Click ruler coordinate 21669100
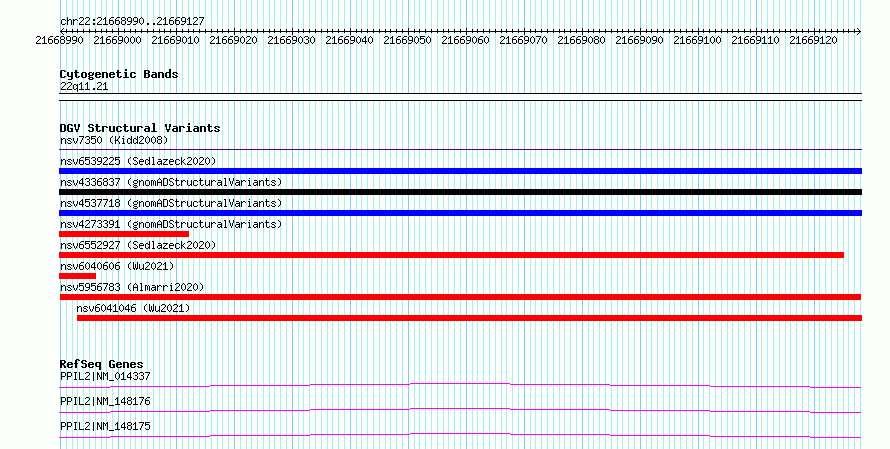The height and width of the screenshot is (449, 890). coord(697,40)
